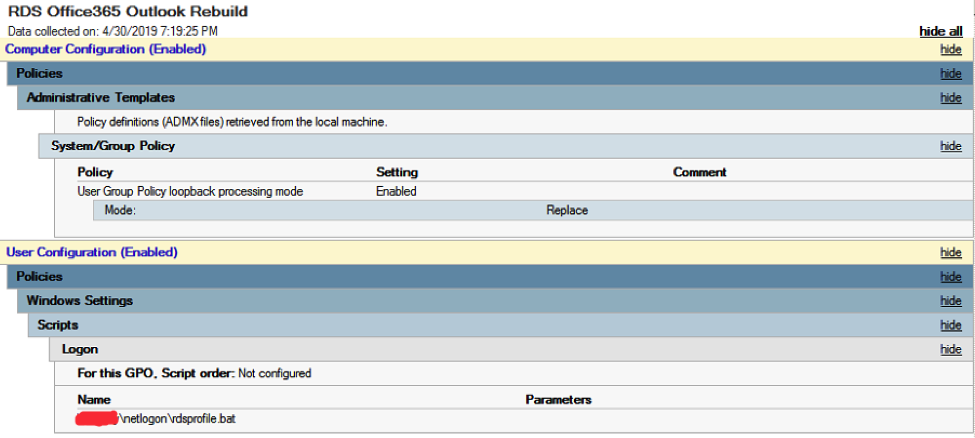The height and width of the screenshot is (438, 975).
Task: Click the "hide all" link
Action: coord(941,31)
